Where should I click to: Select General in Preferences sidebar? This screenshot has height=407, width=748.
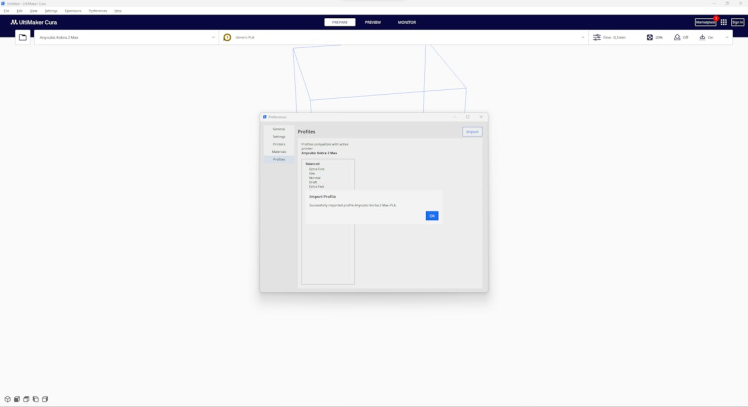279,129
